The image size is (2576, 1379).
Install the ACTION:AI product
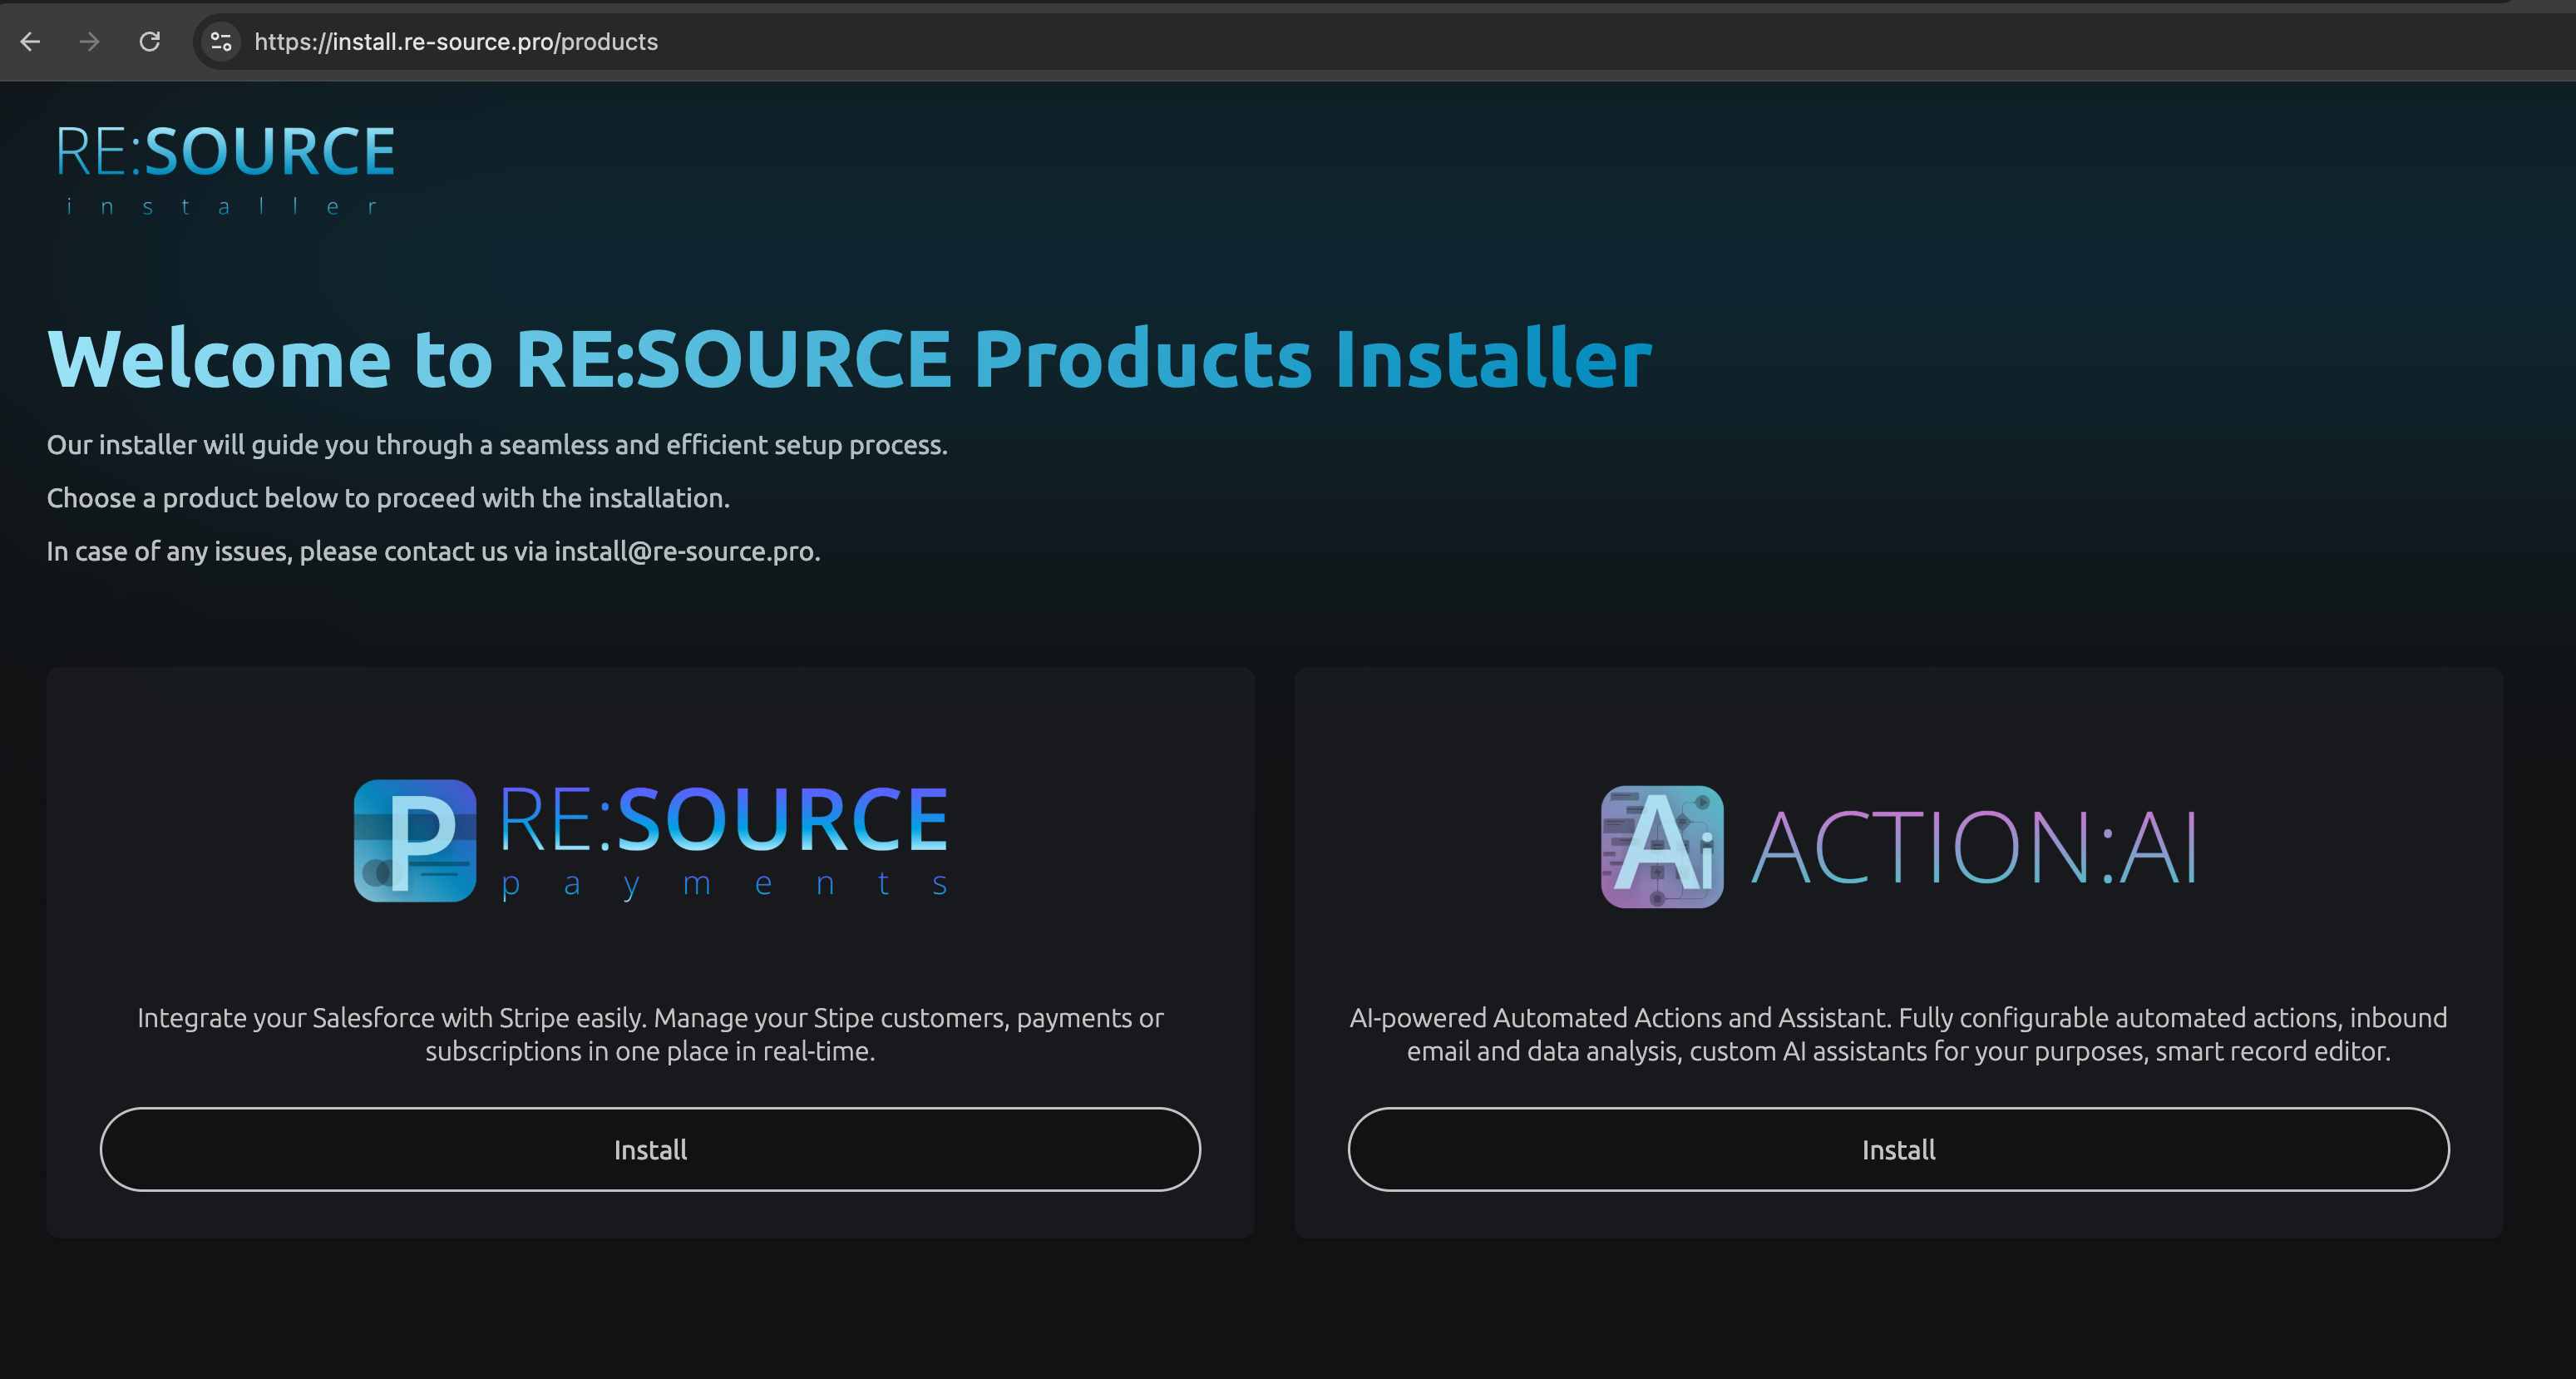(x=1898, y=1149)
